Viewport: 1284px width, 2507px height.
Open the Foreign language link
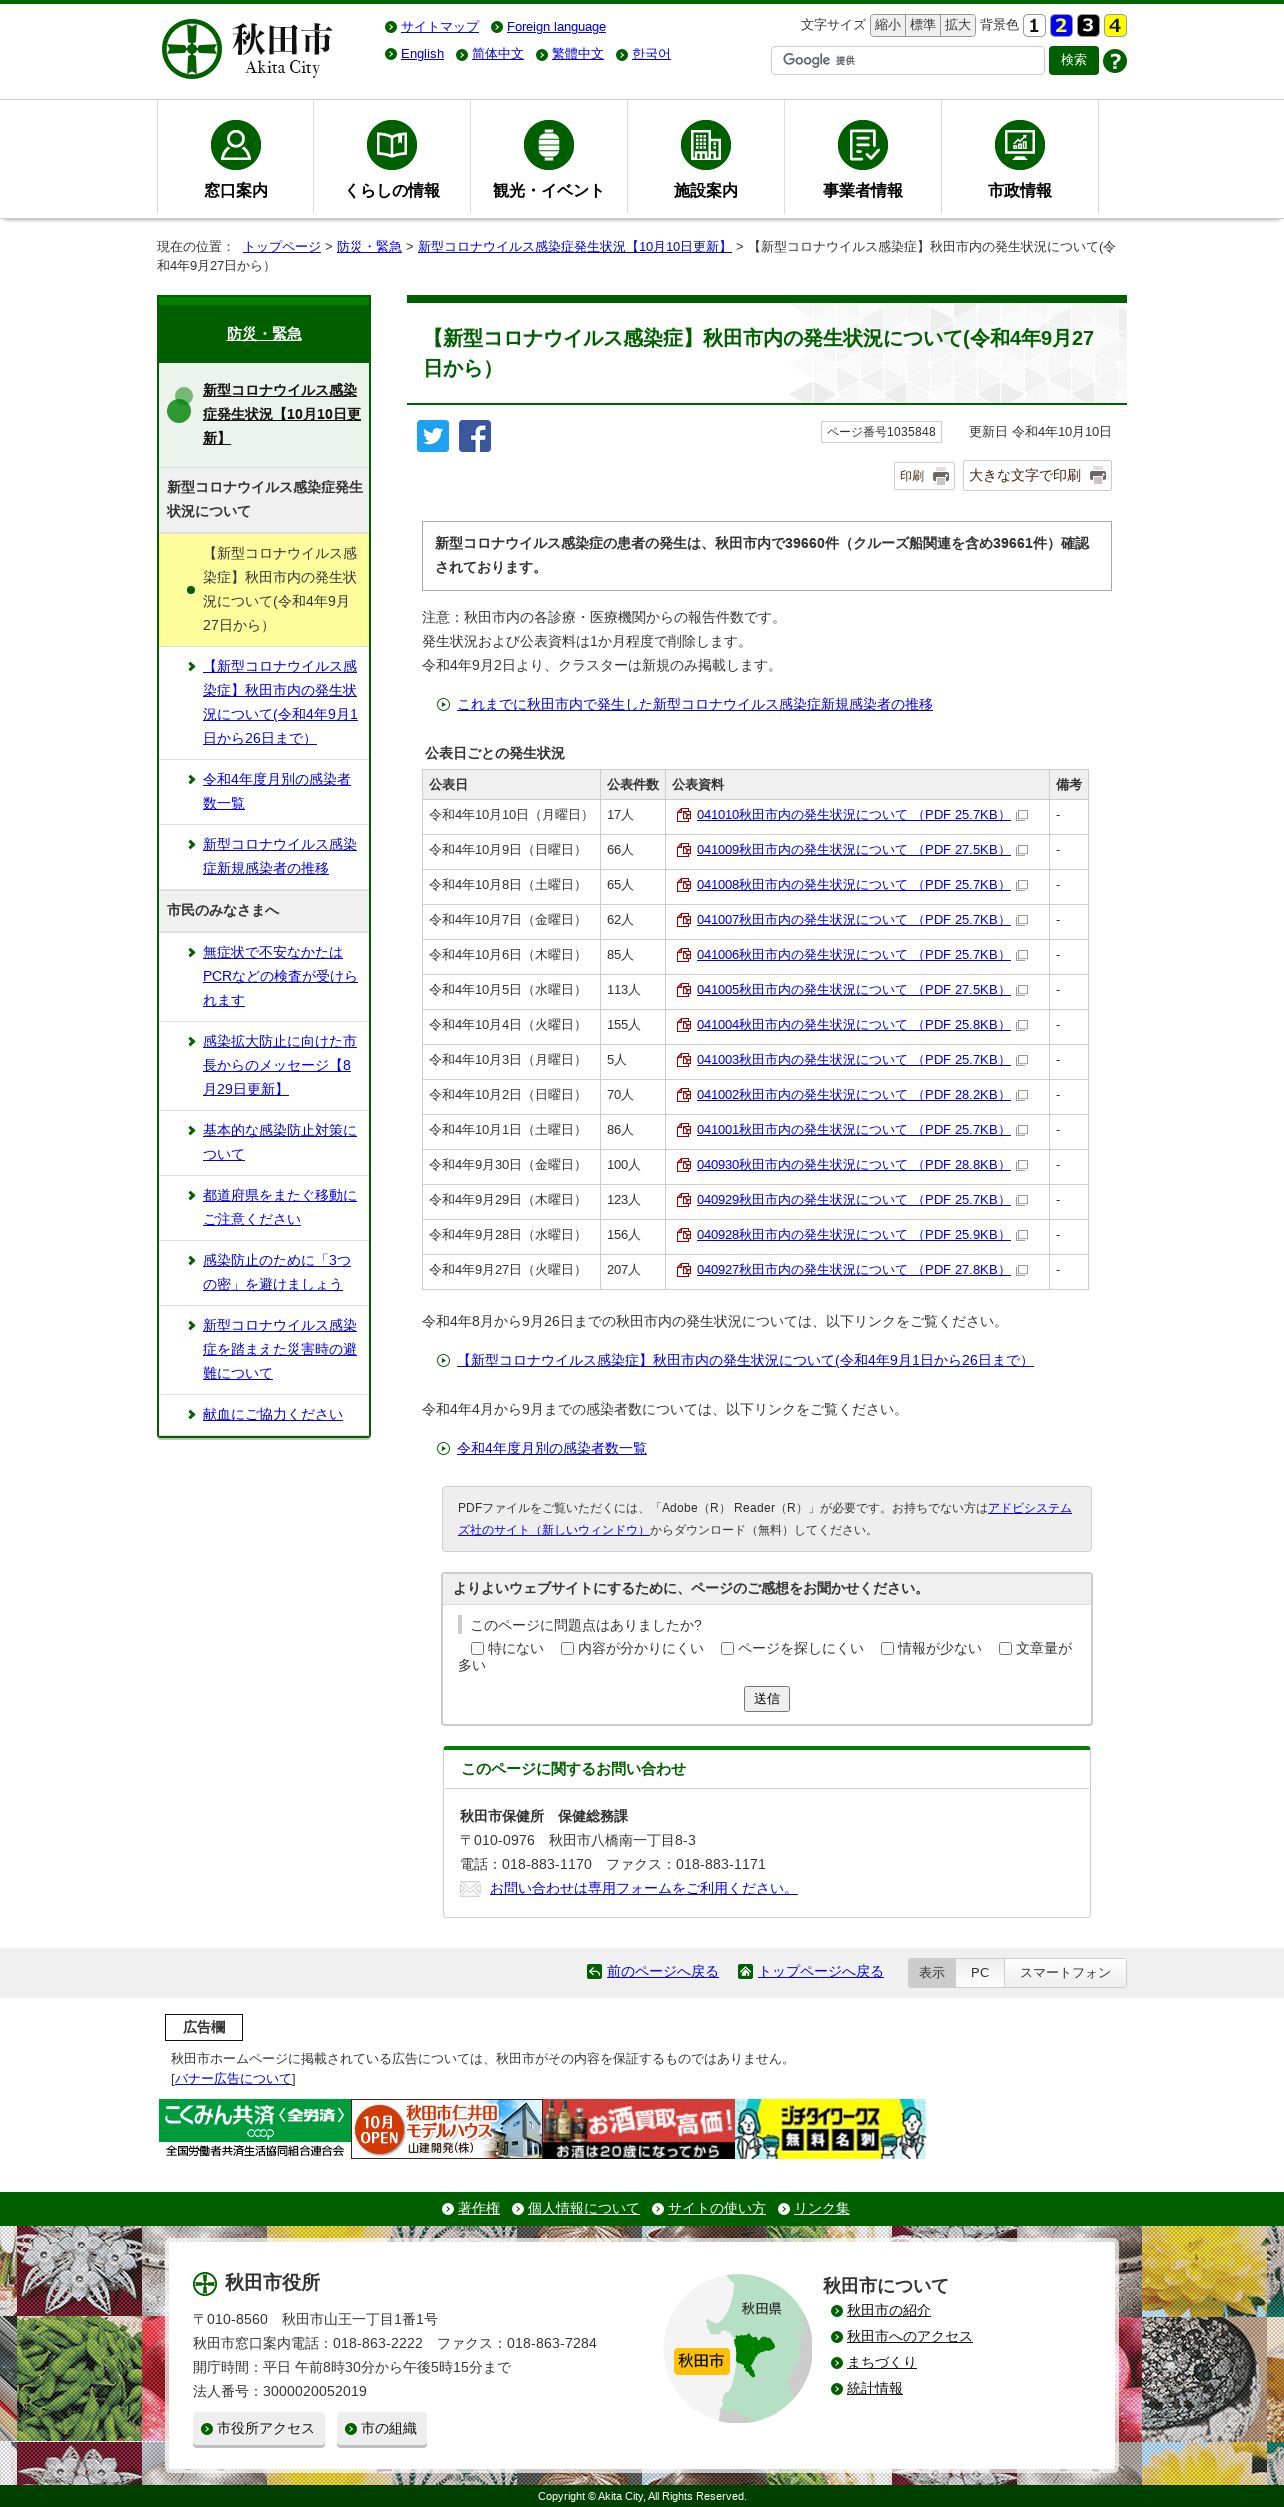(x=556, y=27)
